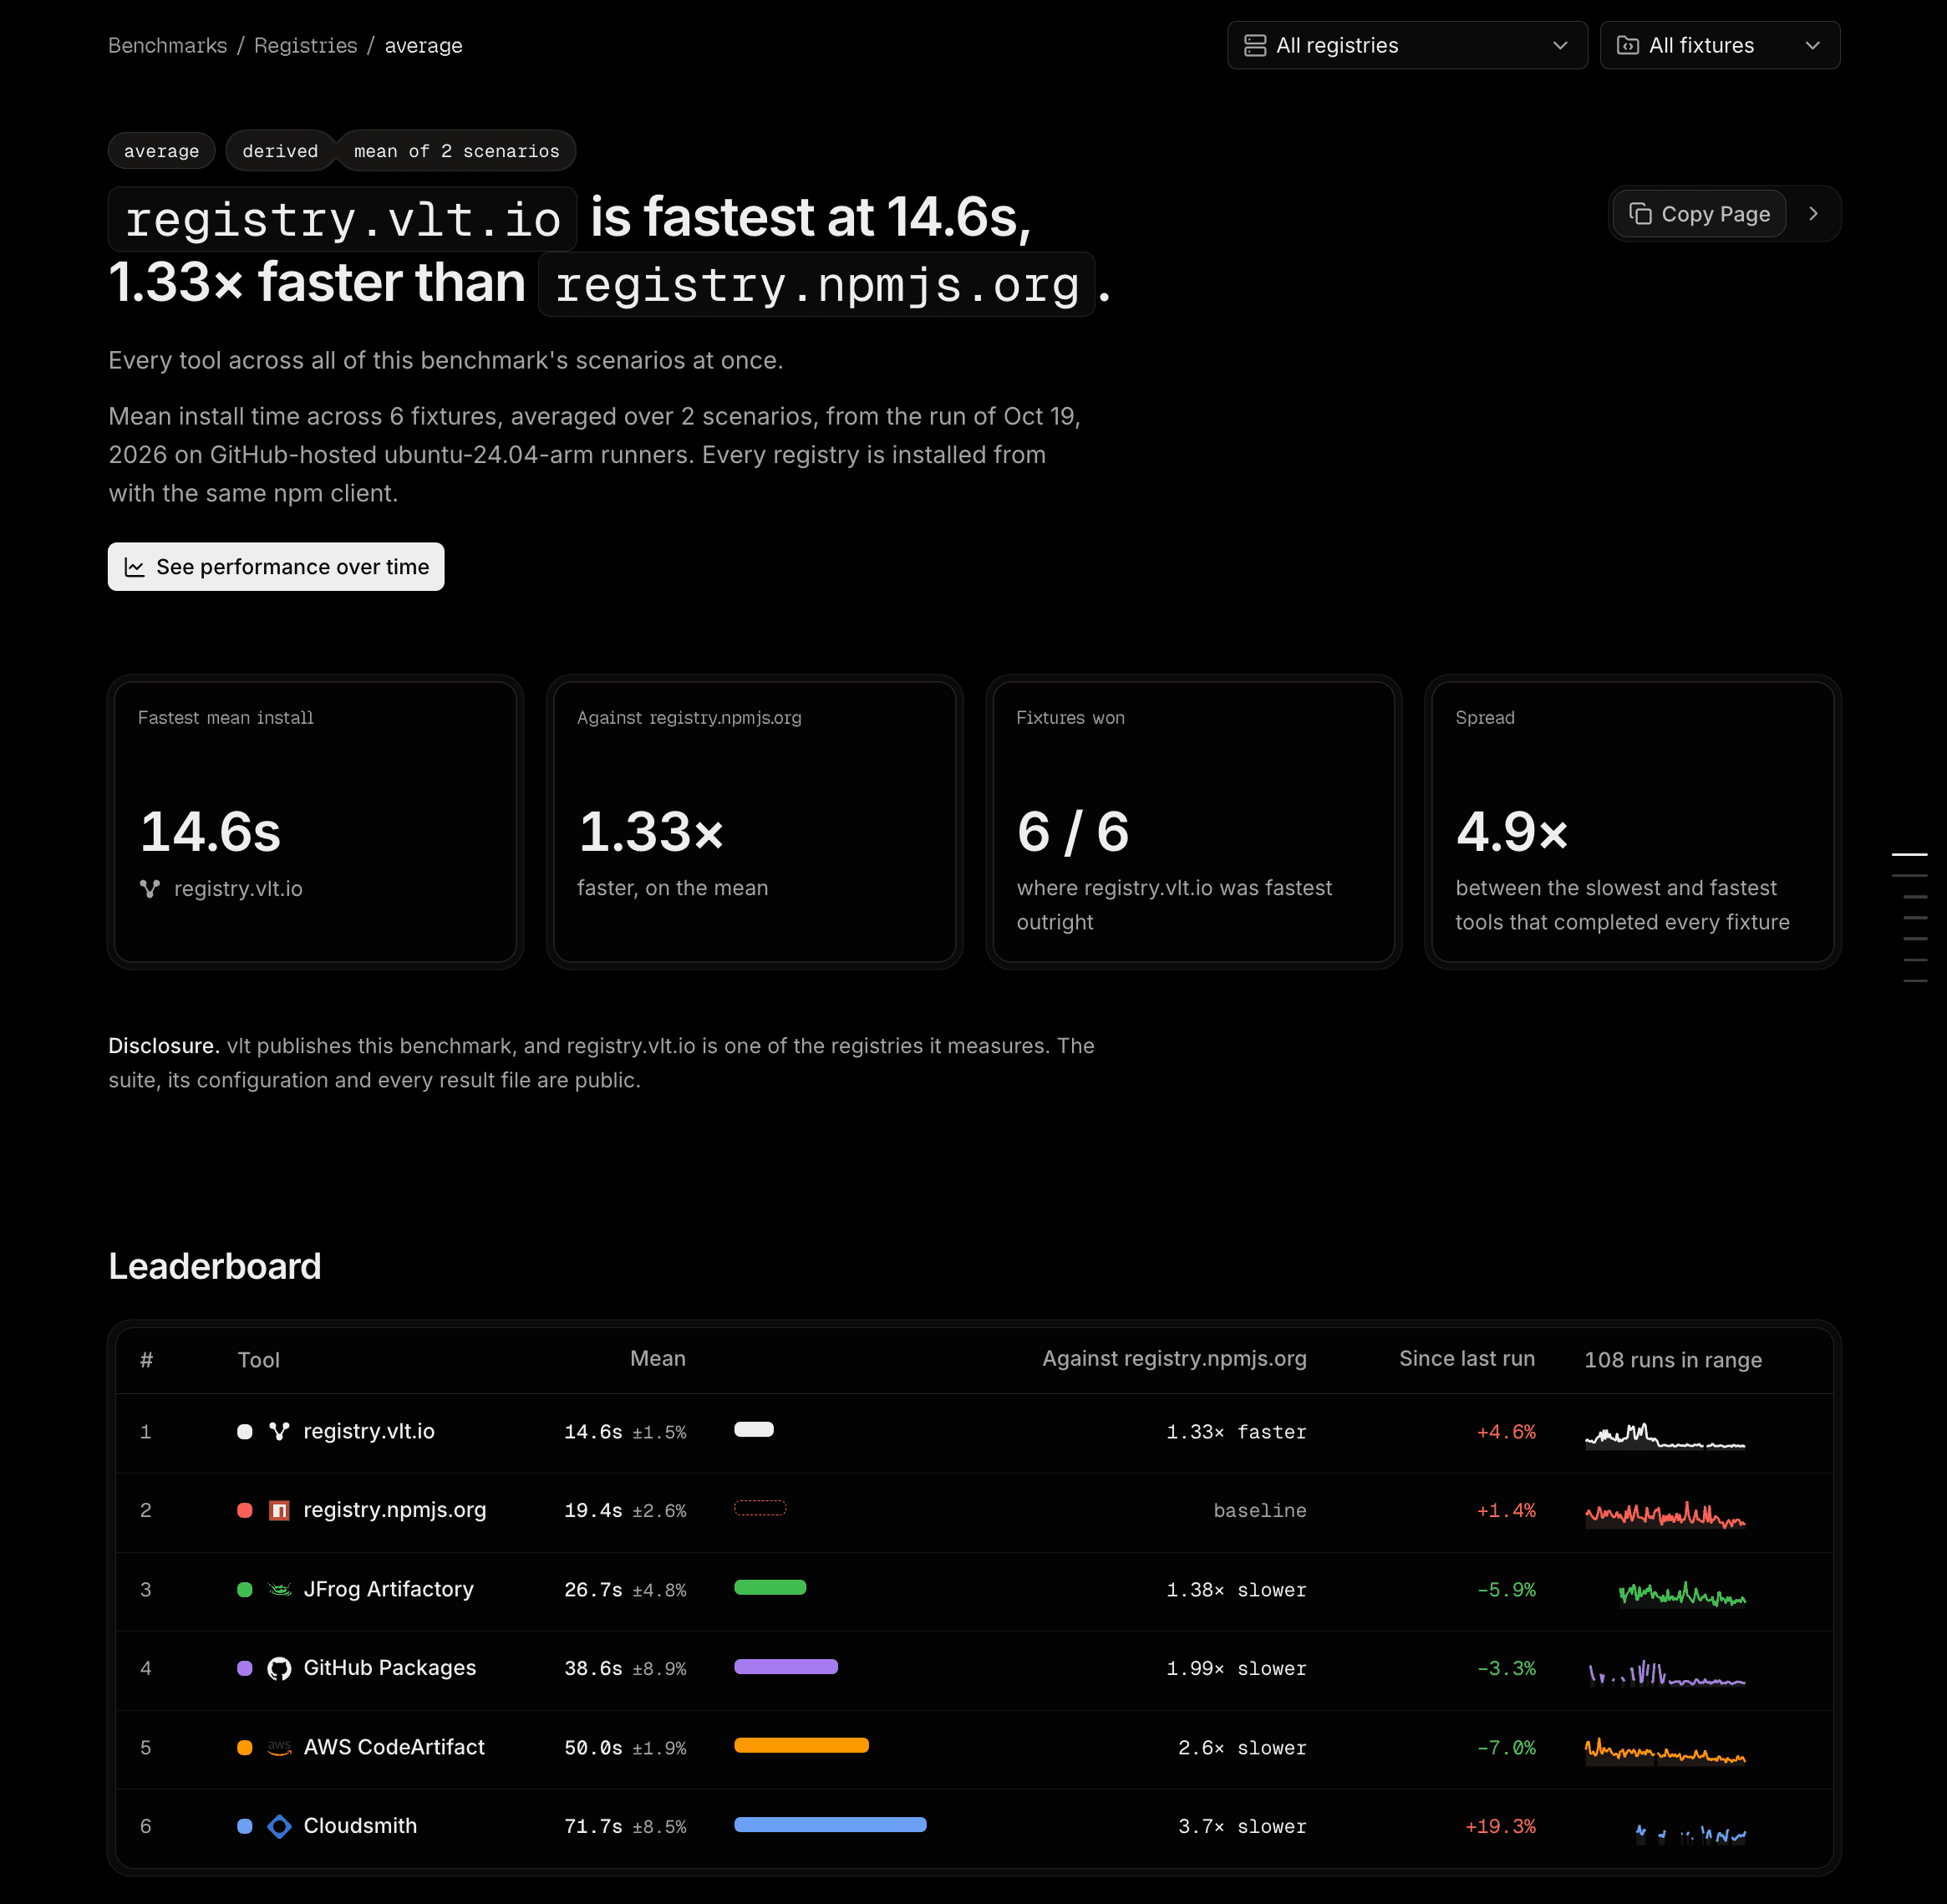The width and height of the screenshot is (1947, 1904).
Task: Toggle the blue color dot for Cloudsmith
Action: pos(244,1826)
